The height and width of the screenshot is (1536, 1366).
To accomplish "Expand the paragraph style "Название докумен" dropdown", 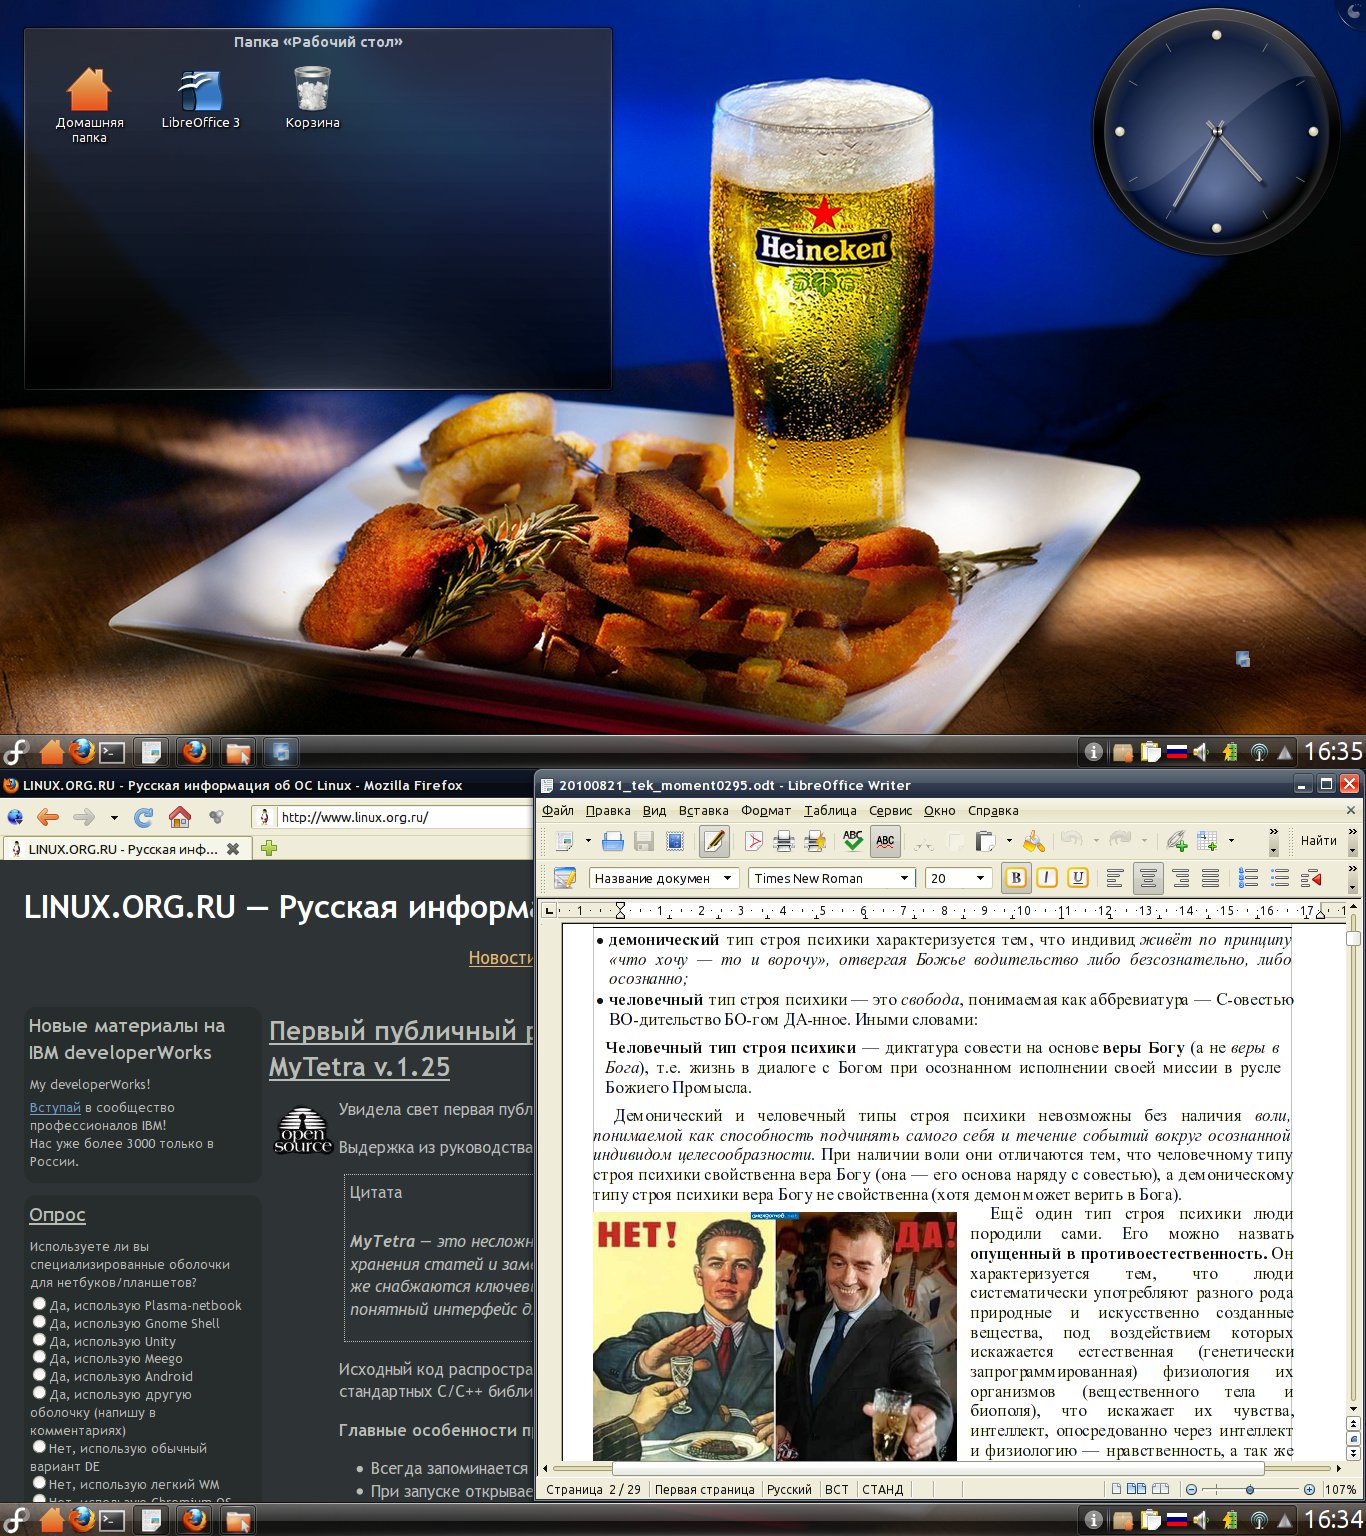I will (x=727, y=878).
